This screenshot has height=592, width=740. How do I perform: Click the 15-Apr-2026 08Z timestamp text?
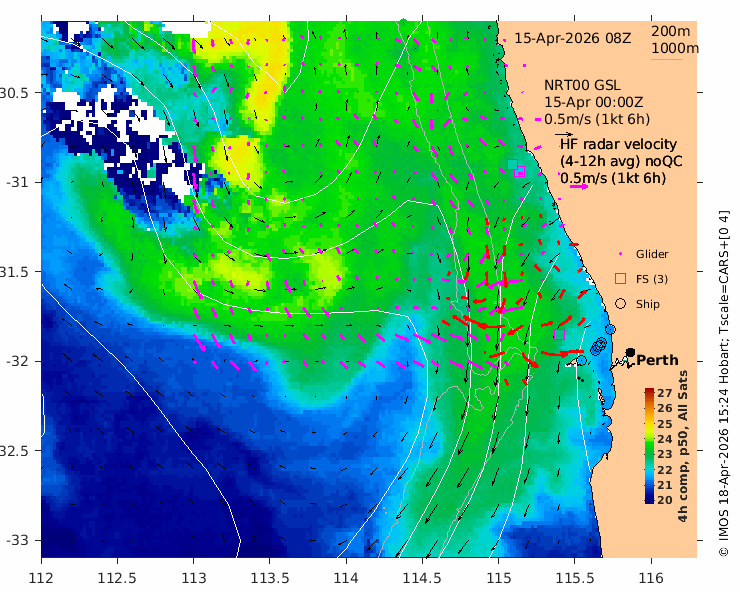(x=572, y=38)
